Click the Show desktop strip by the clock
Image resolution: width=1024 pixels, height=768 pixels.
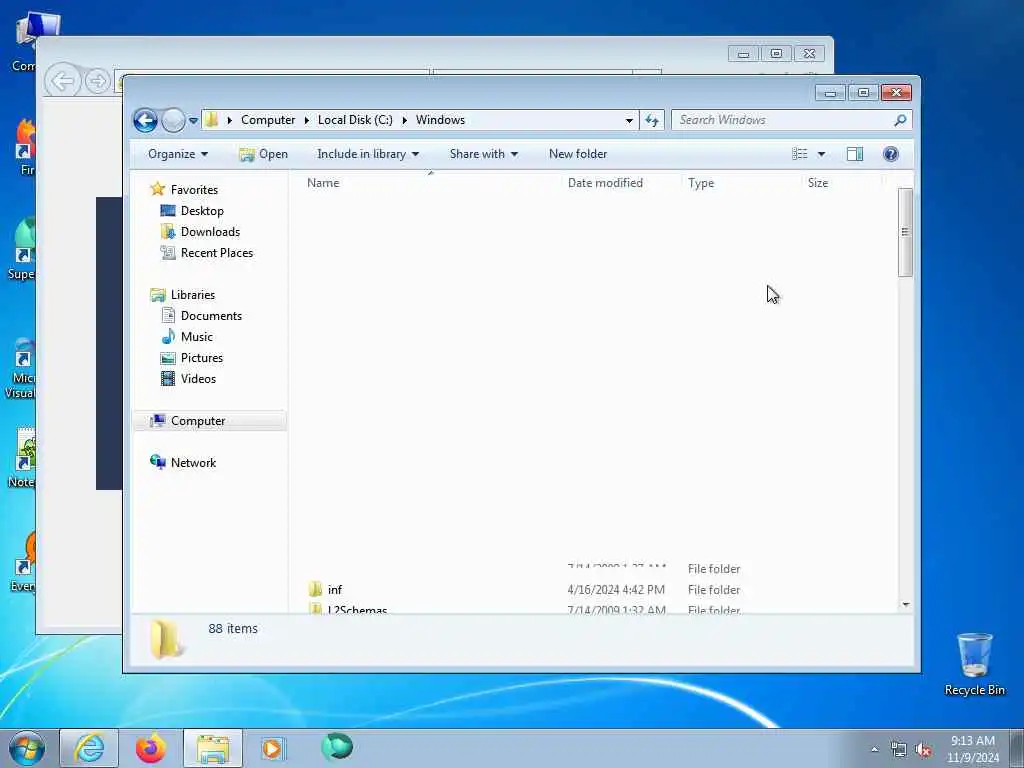[1017, 748]
